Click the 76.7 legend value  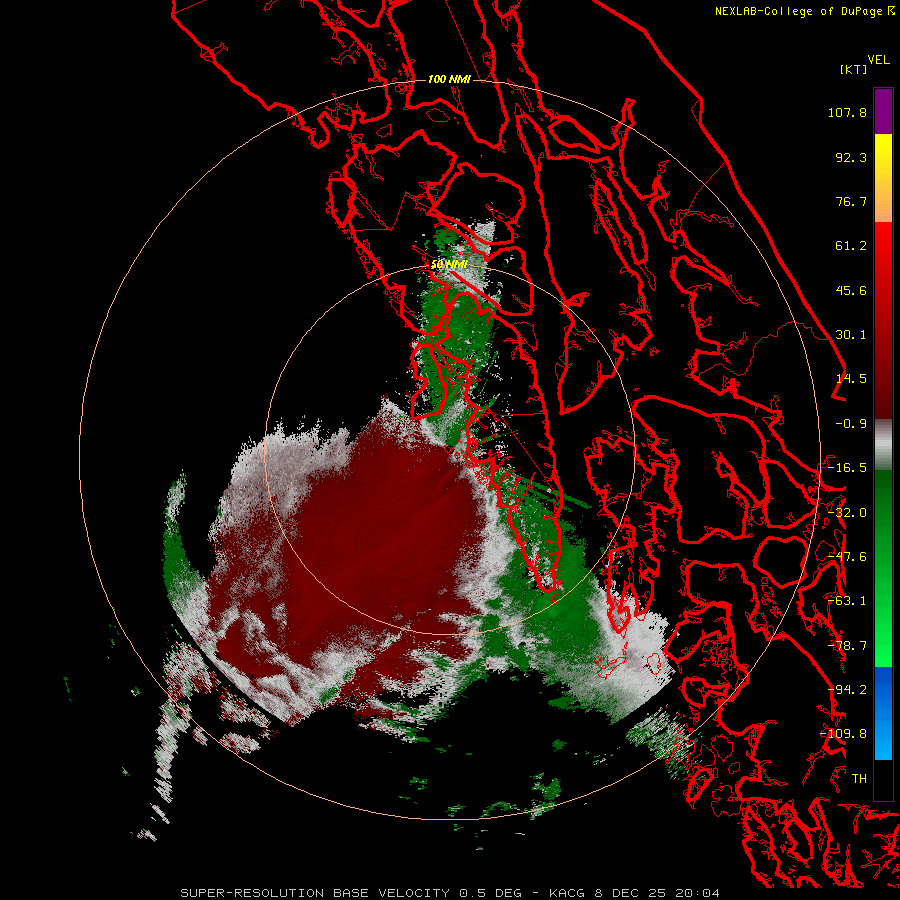[x=851, y=201]
